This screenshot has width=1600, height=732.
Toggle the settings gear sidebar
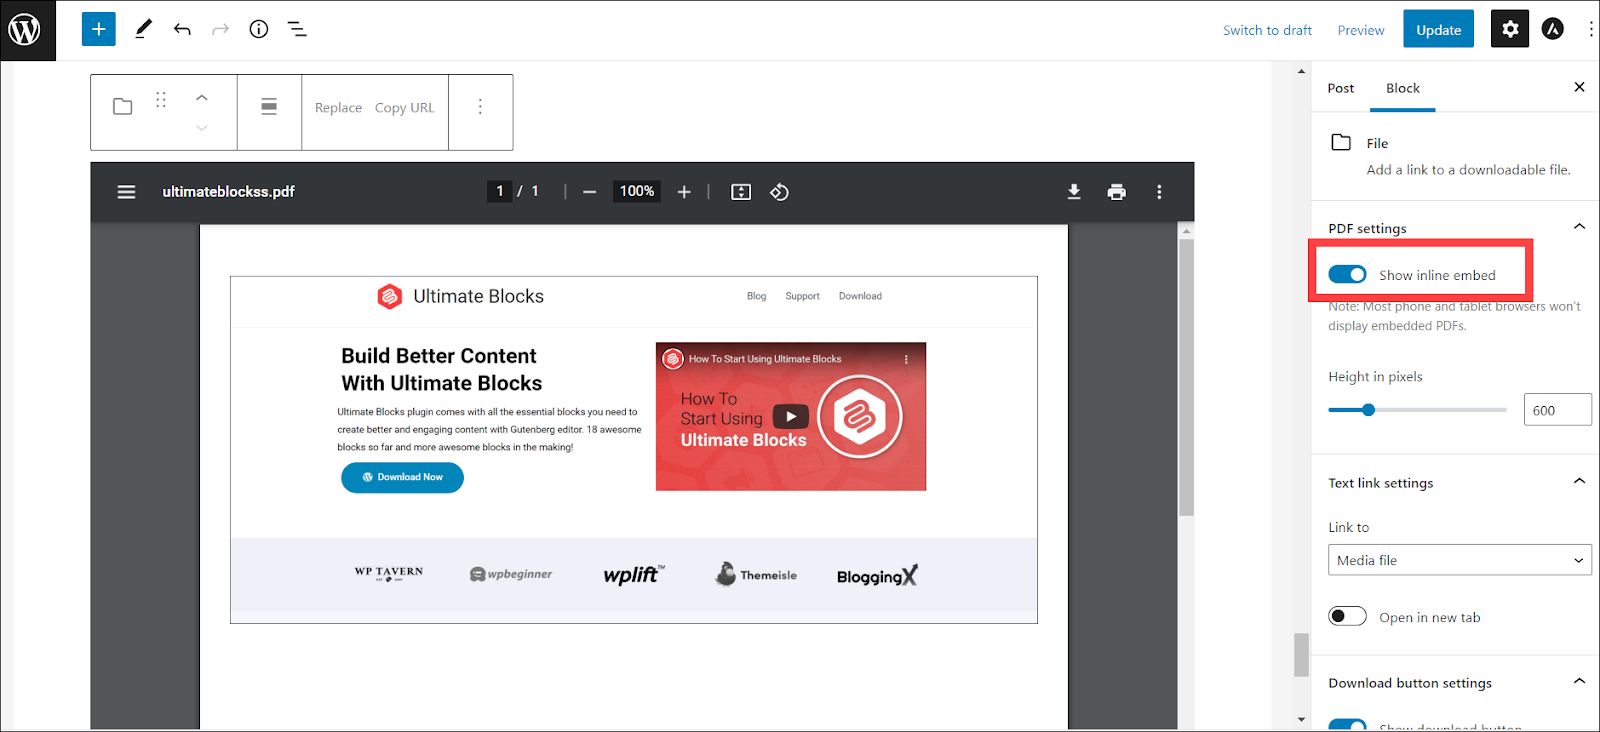[x=1510, y=29]
